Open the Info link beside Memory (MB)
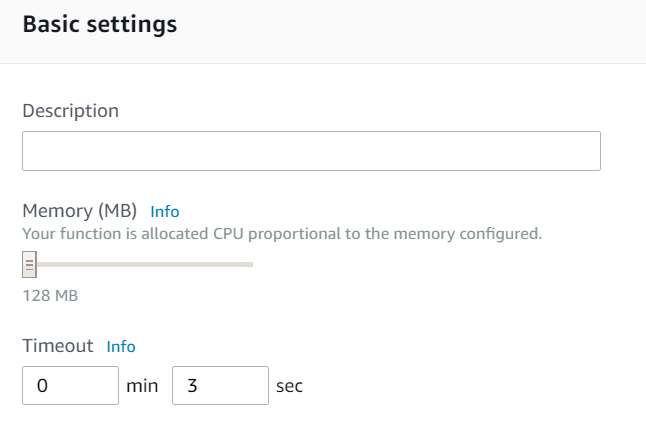646x436 pixels. point(165,212)
